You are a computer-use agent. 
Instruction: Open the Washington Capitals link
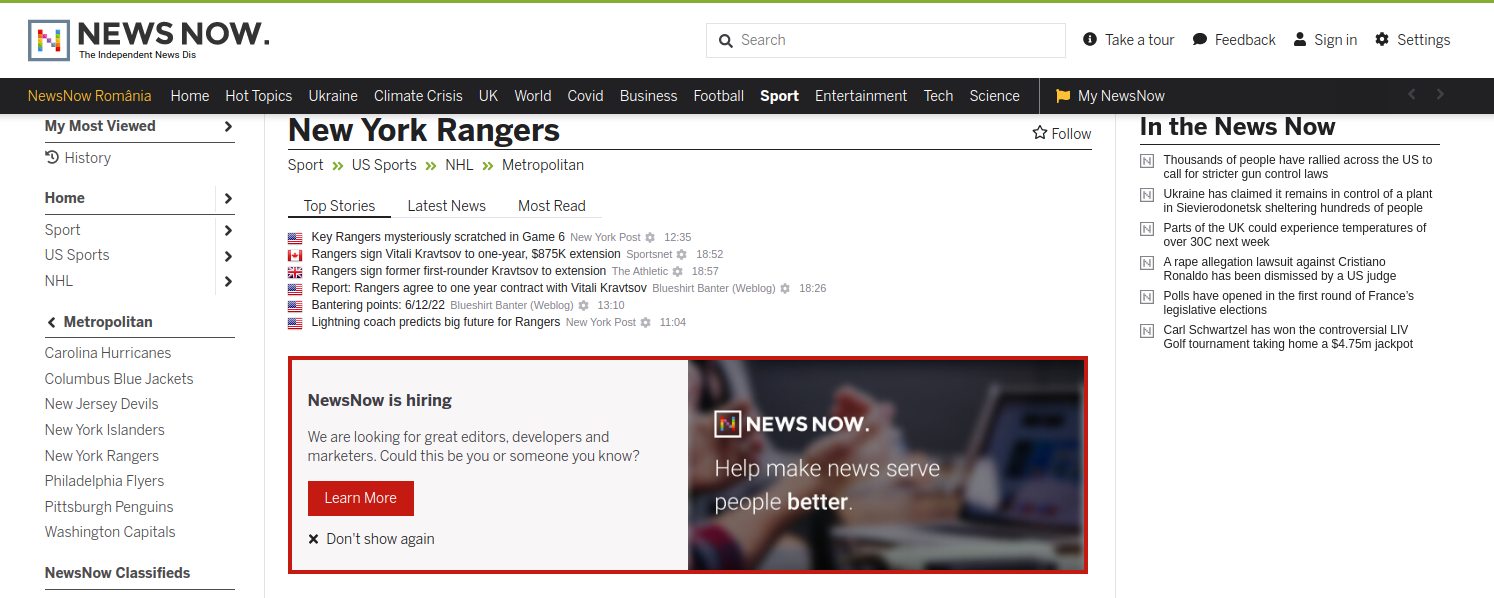pos(110,532)
